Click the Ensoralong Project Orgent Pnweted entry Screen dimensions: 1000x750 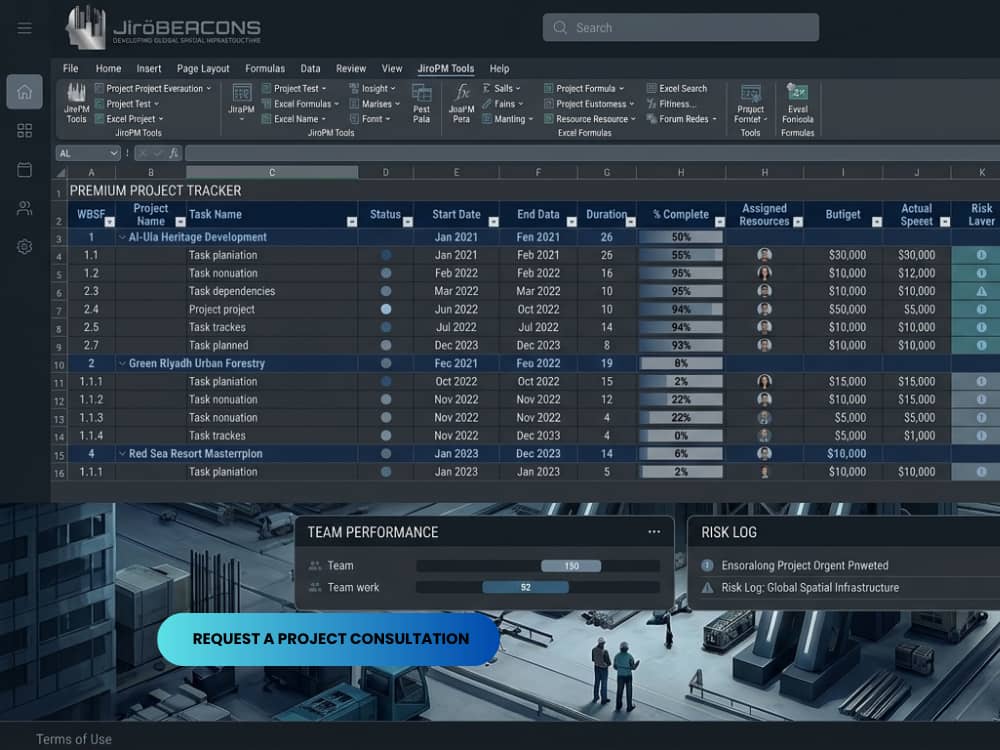pos(804,566)
